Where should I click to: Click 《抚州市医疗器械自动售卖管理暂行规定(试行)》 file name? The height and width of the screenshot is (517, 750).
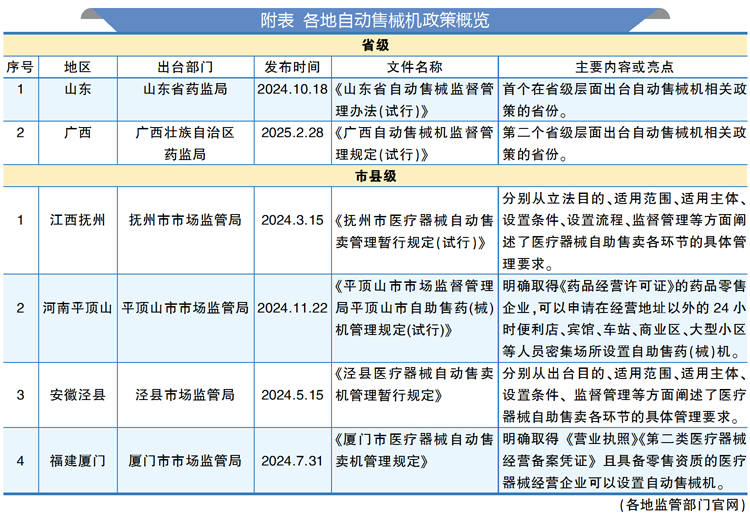[414, 231]
